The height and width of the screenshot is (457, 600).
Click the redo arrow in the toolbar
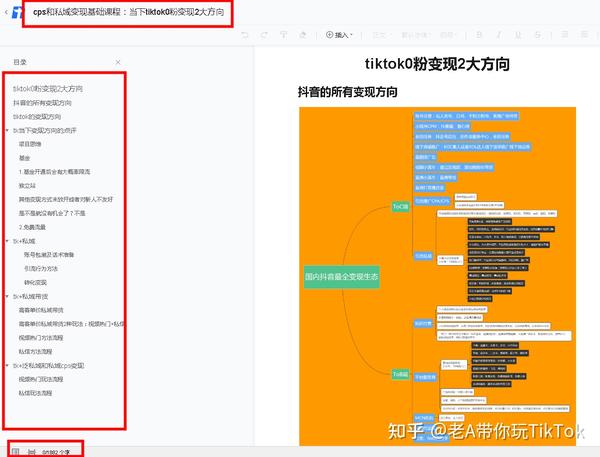tap(264, 35)
